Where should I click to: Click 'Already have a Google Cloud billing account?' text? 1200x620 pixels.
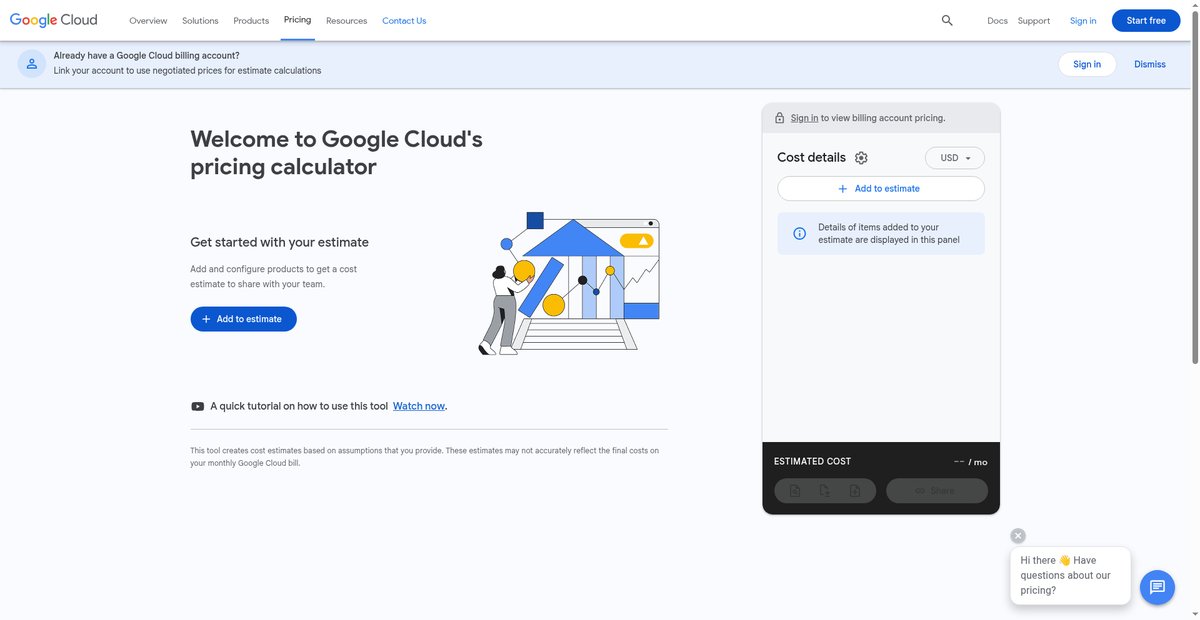point(146,56)
